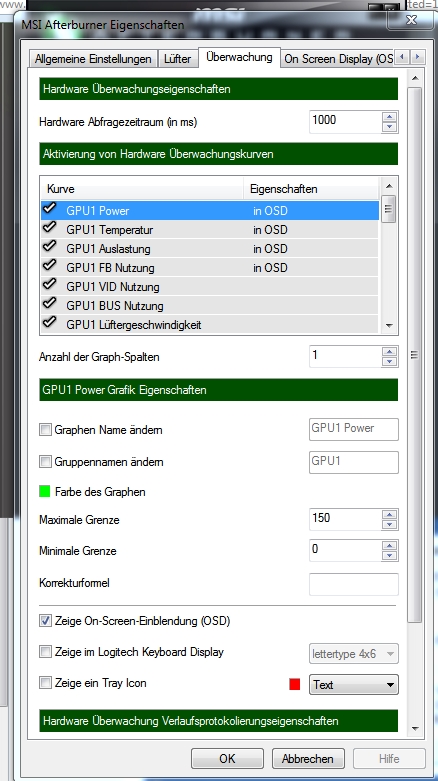Toggle the checkmark for GPU1 Power curve
This screenshot has width=438, height=781.
(49, 209)
